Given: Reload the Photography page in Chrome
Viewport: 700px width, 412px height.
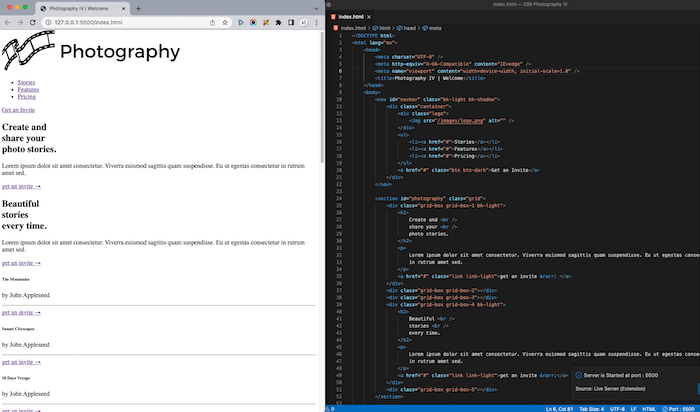Looking at the screenshot, I should (32, 22).
